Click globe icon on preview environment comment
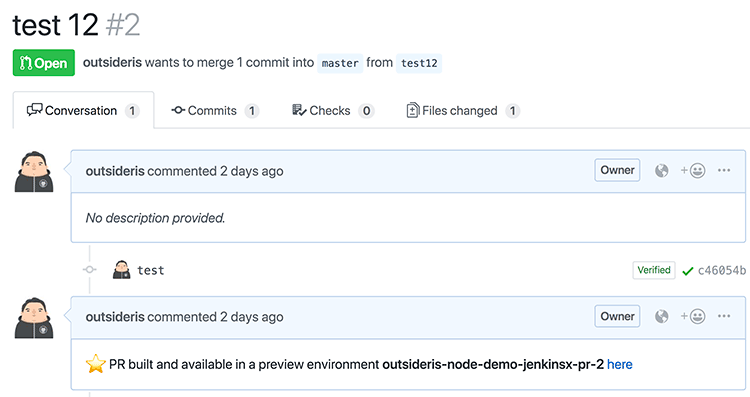 662,317
